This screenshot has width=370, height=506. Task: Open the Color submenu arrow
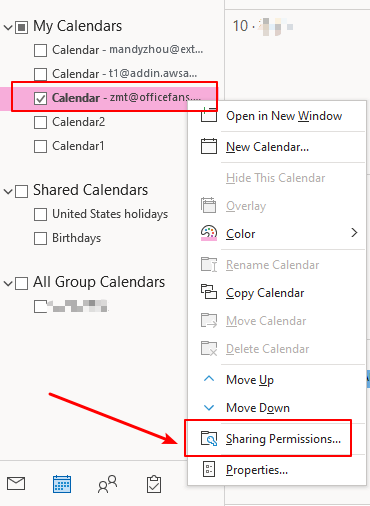tap(354, 233)
